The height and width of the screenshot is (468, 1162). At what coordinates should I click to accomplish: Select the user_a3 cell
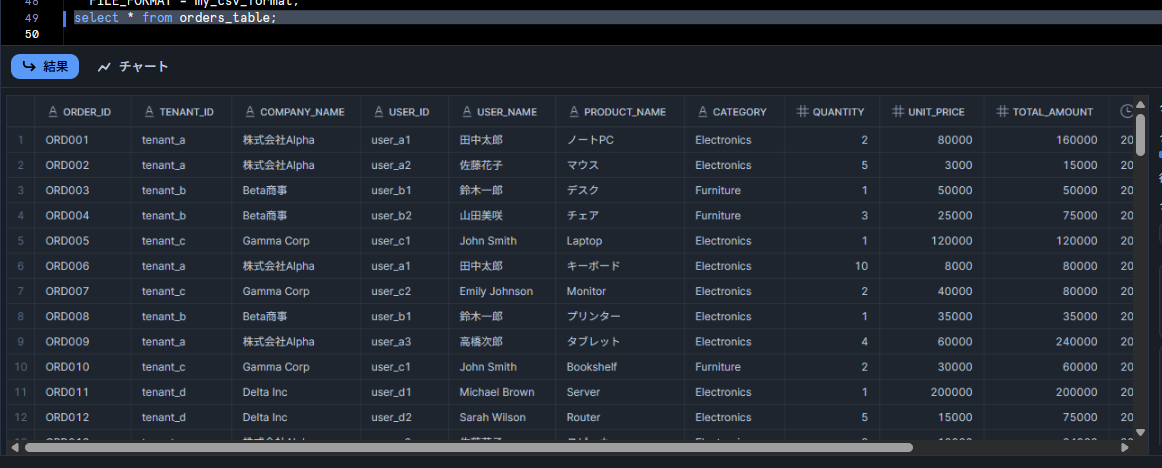tap(405, 341)
